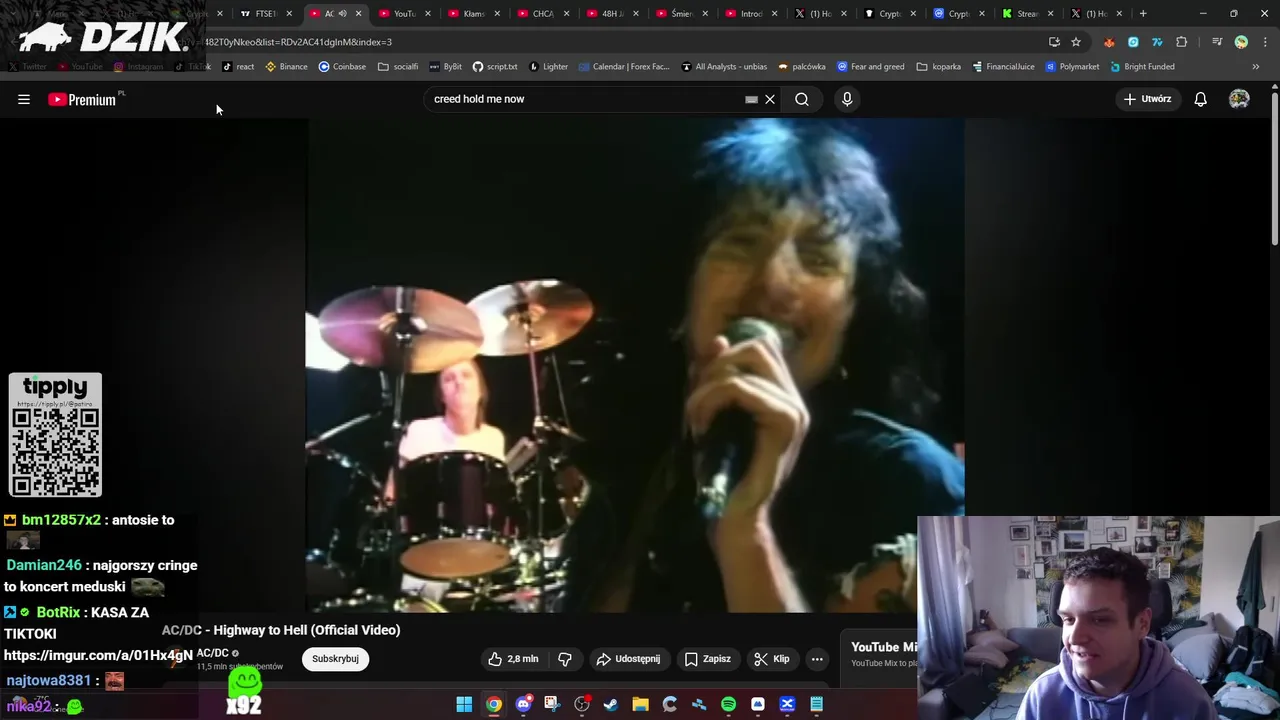1280x720 pixels.
Task: Open the media control icon in toolbar
Action: [1217, 42]
